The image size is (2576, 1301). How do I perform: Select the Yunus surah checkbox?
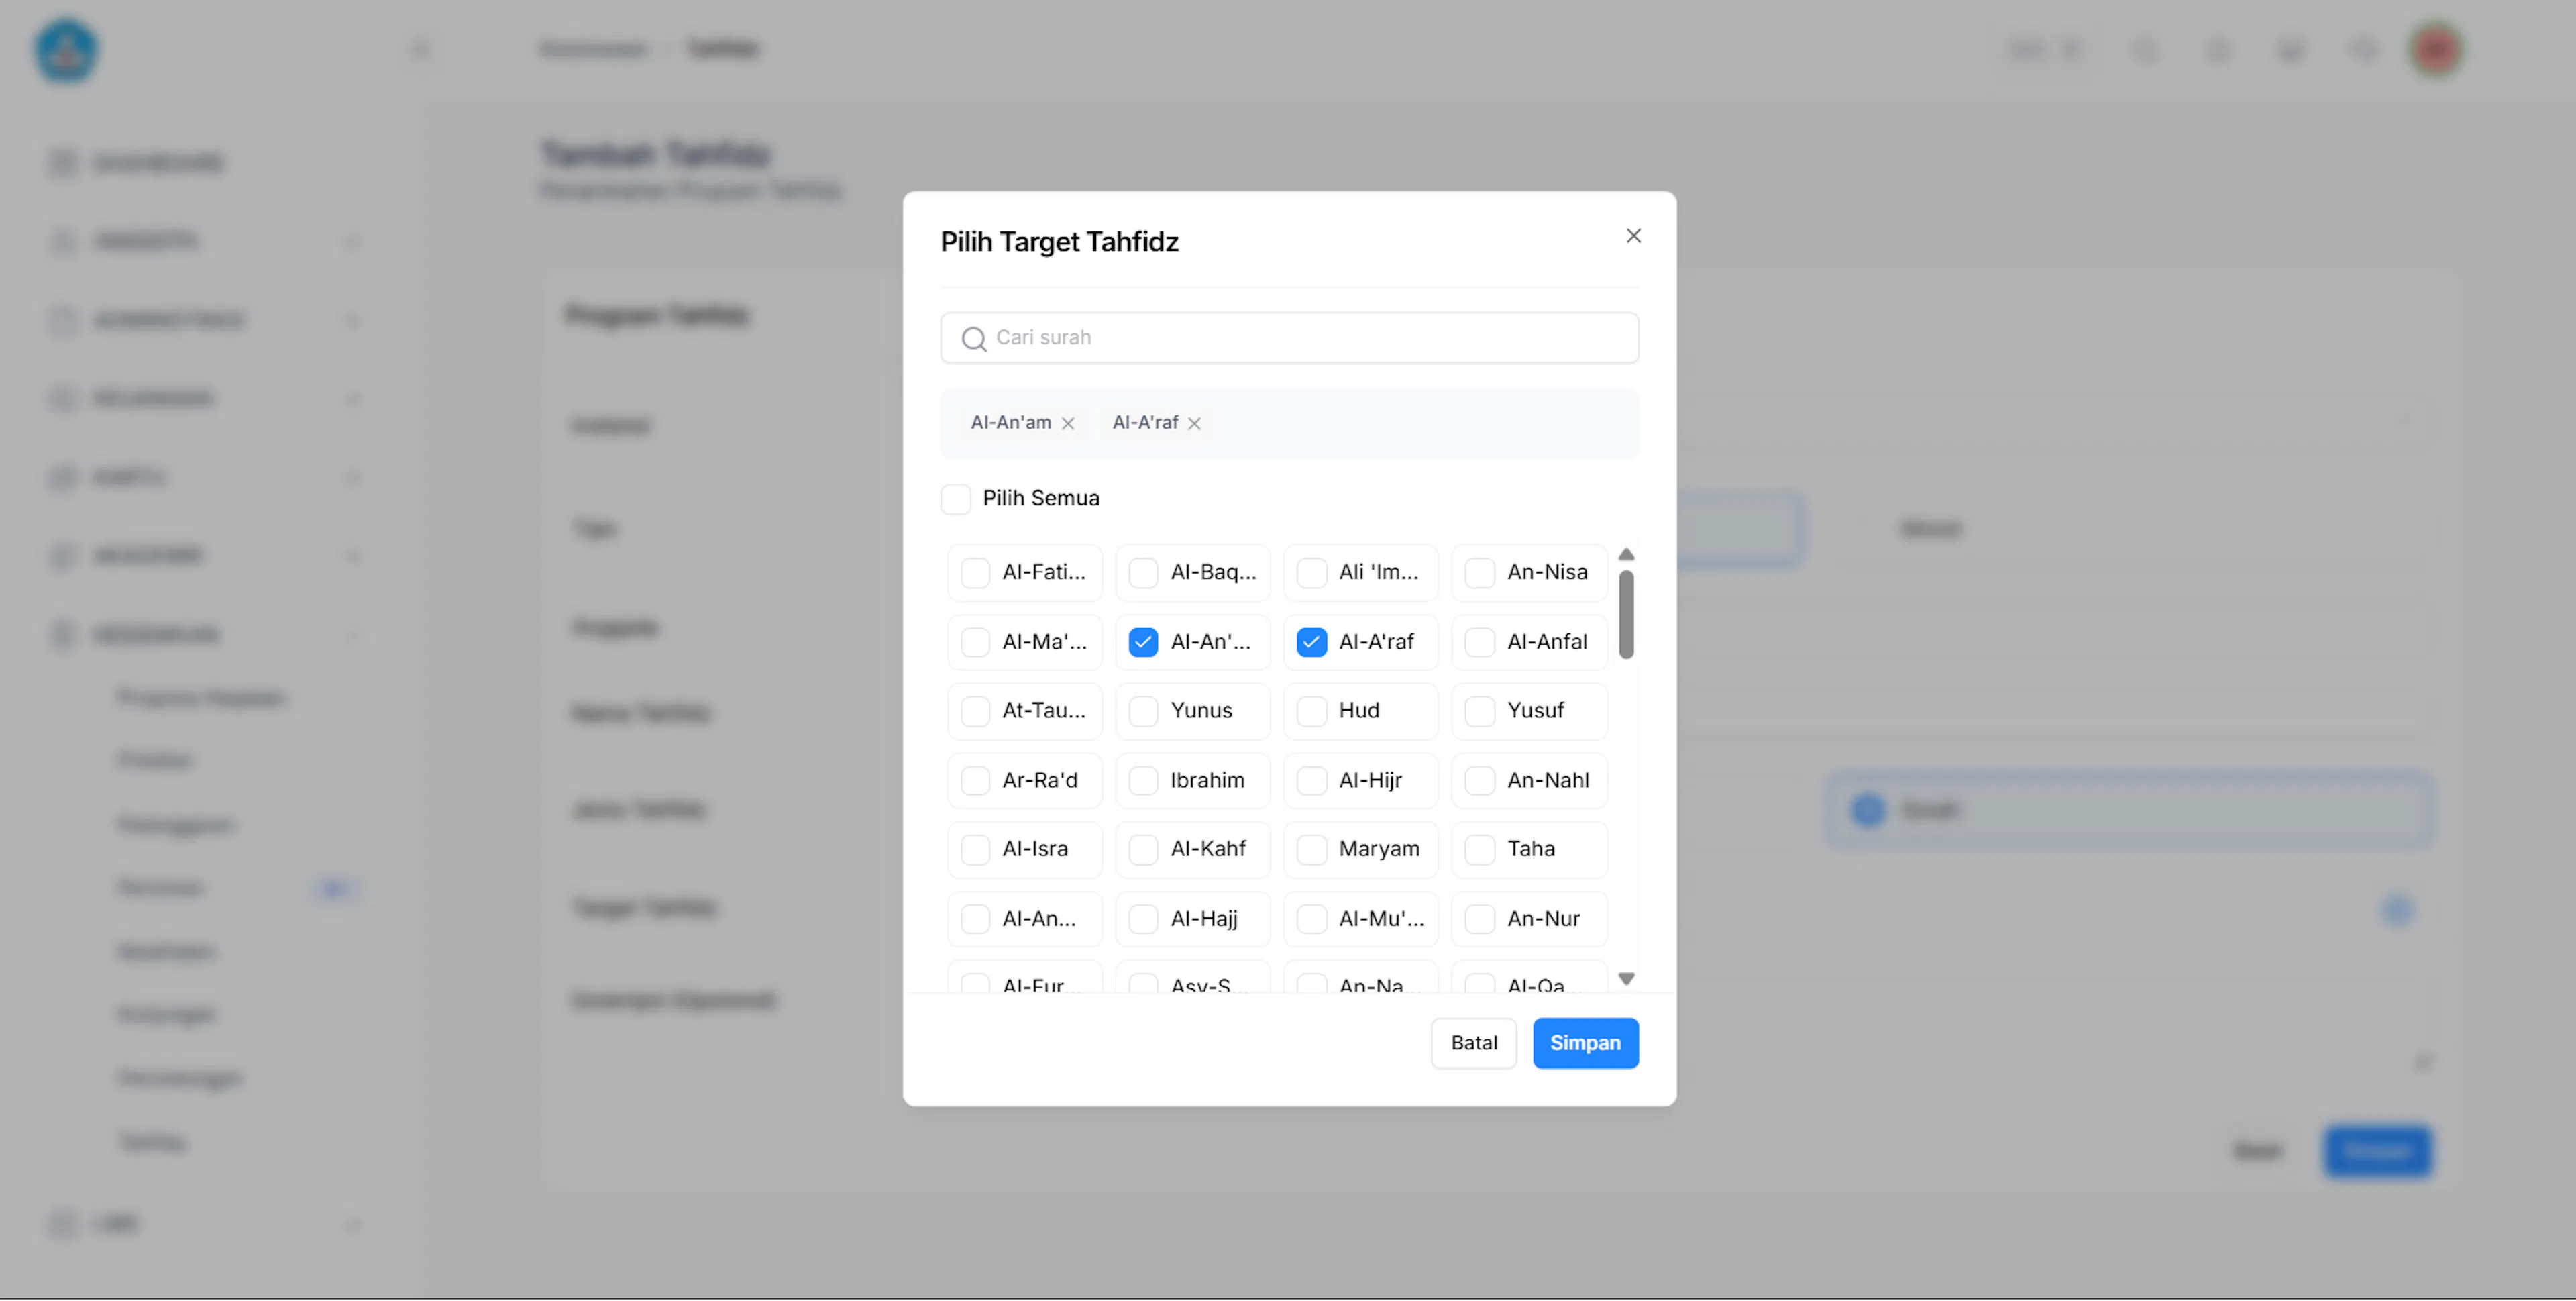click(1143, 711)
